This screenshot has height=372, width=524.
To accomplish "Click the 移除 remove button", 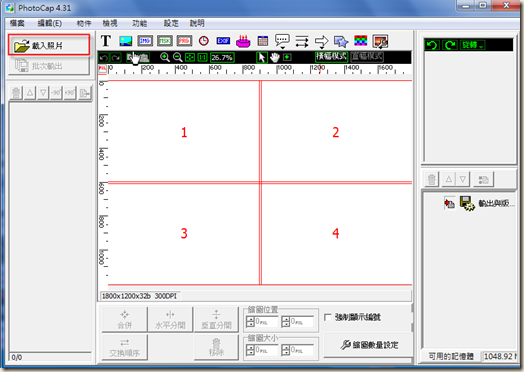I will [x=216, y=348].
